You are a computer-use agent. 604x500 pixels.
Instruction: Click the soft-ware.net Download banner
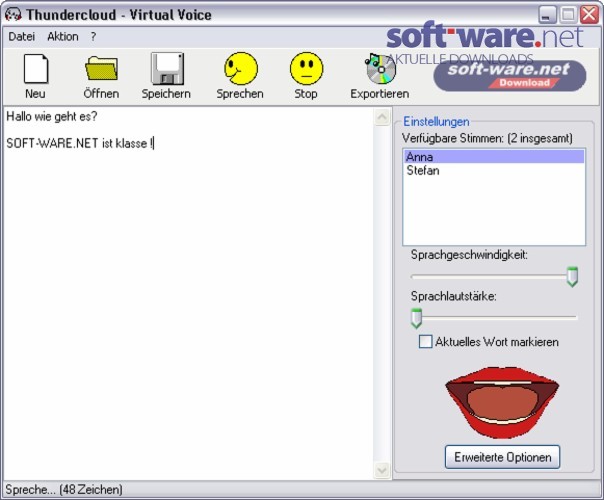coord(510,75)
